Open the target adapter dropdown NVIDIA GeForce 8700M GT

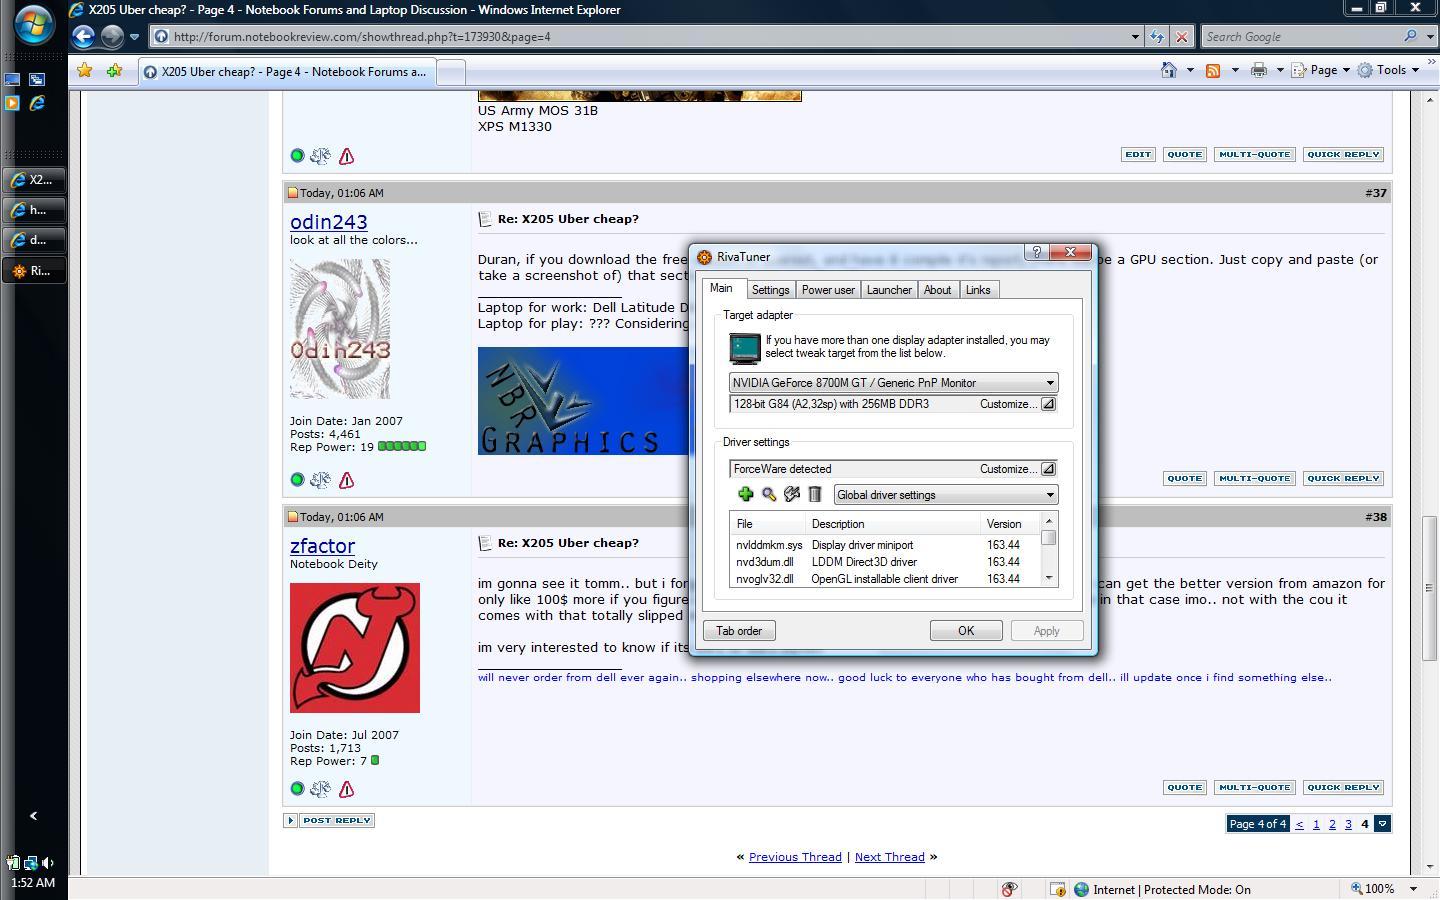point(893,383)
